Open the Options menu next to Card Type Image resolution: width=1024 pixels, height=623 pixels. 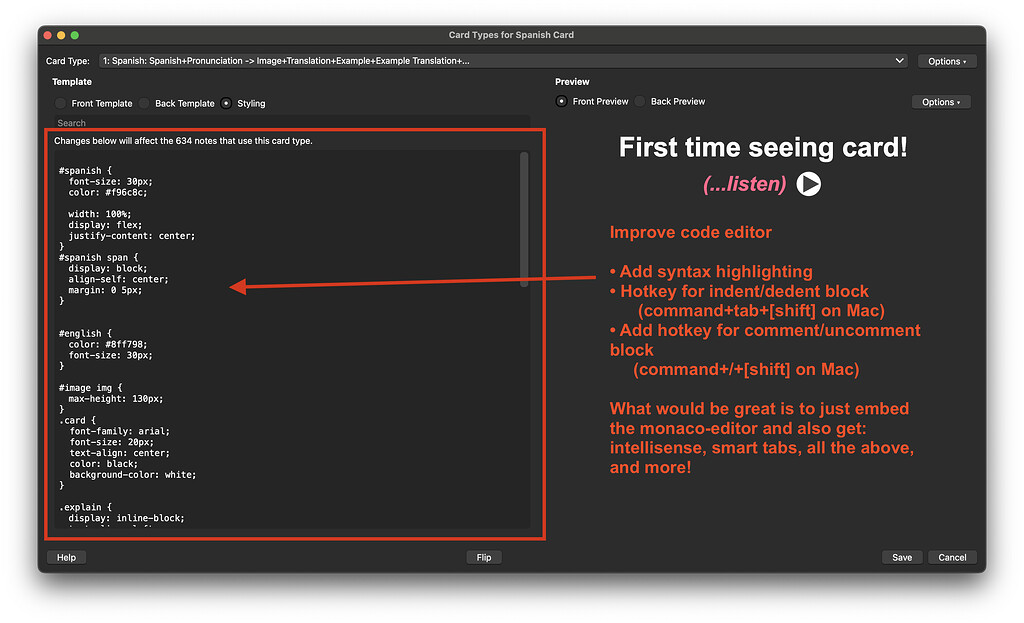click(x=946, y=60)
